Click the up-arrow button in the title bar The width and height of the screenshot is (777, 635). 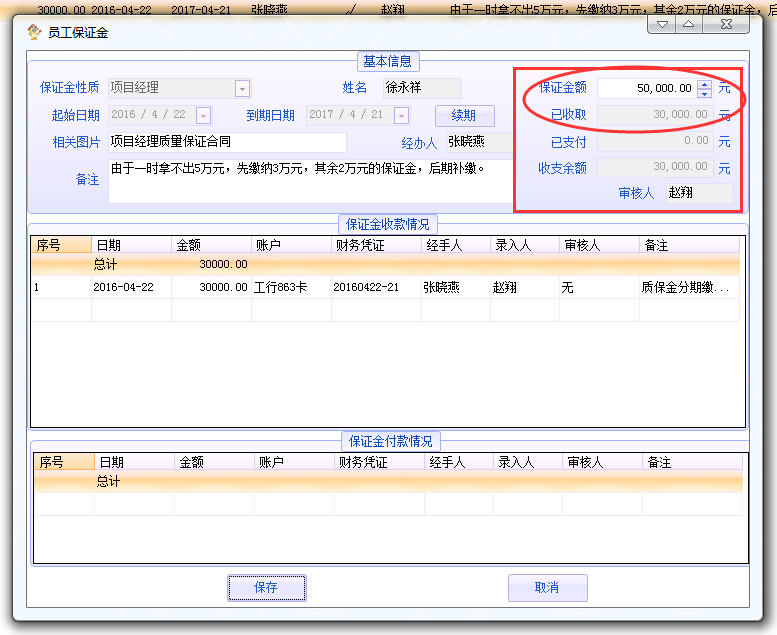point(689,25)
